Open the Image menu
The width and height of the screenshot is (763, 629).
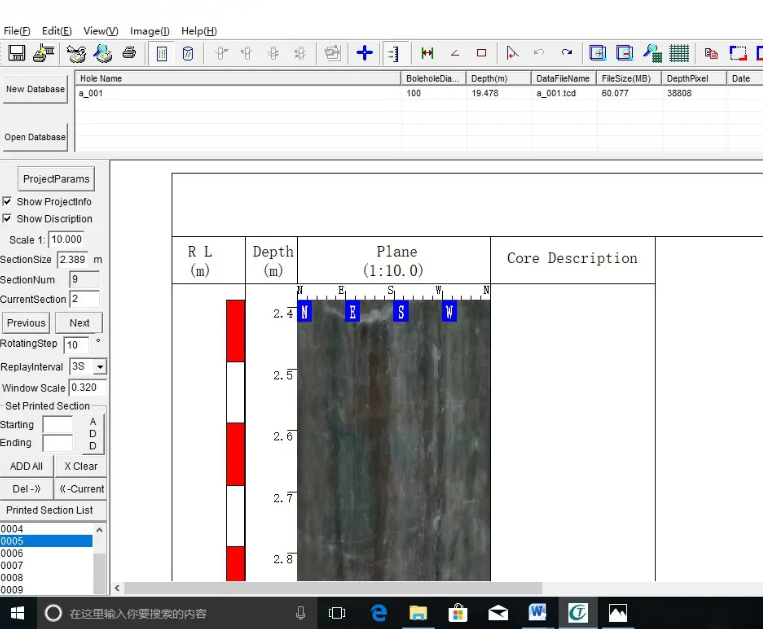point(150,31)
